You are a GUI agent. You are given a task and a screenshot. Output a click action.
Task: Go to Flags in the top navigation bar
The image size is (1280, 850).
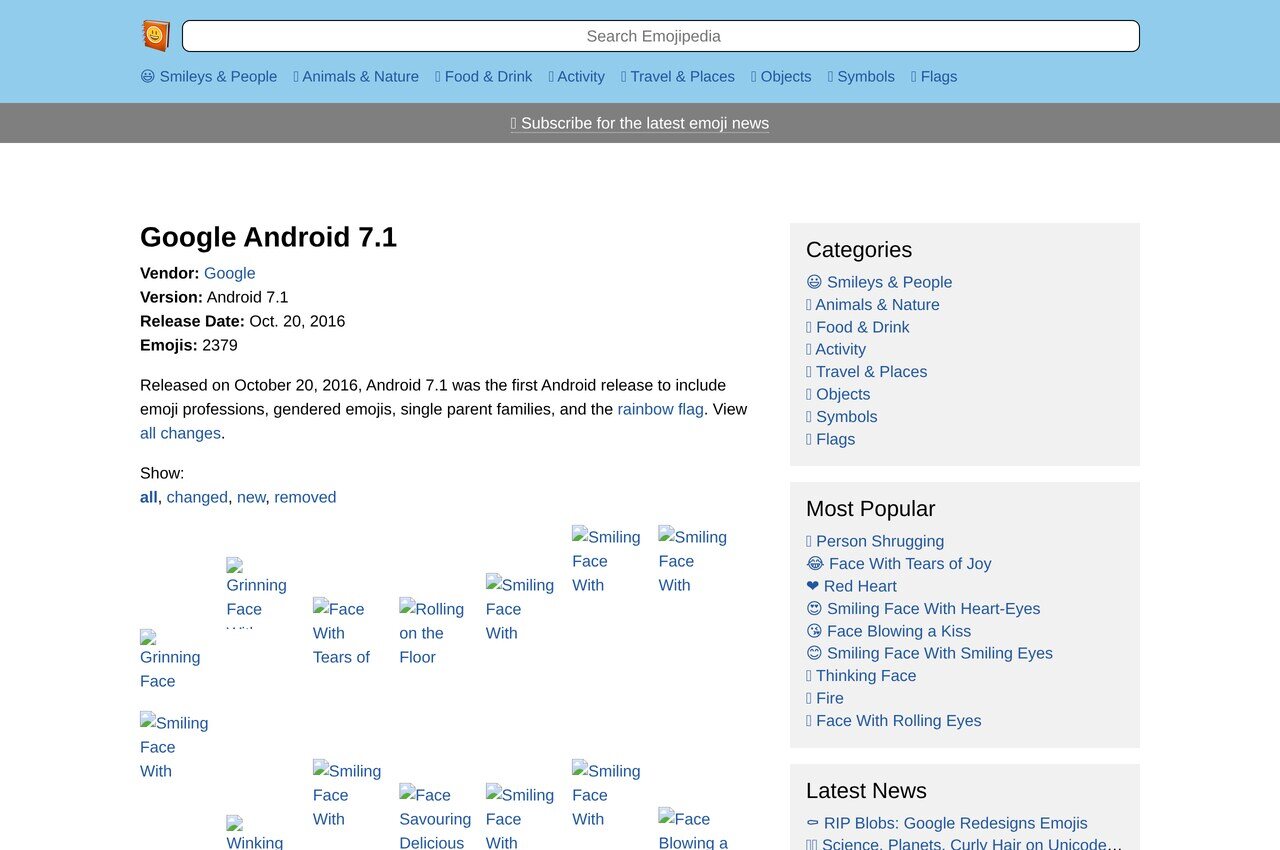934,77
